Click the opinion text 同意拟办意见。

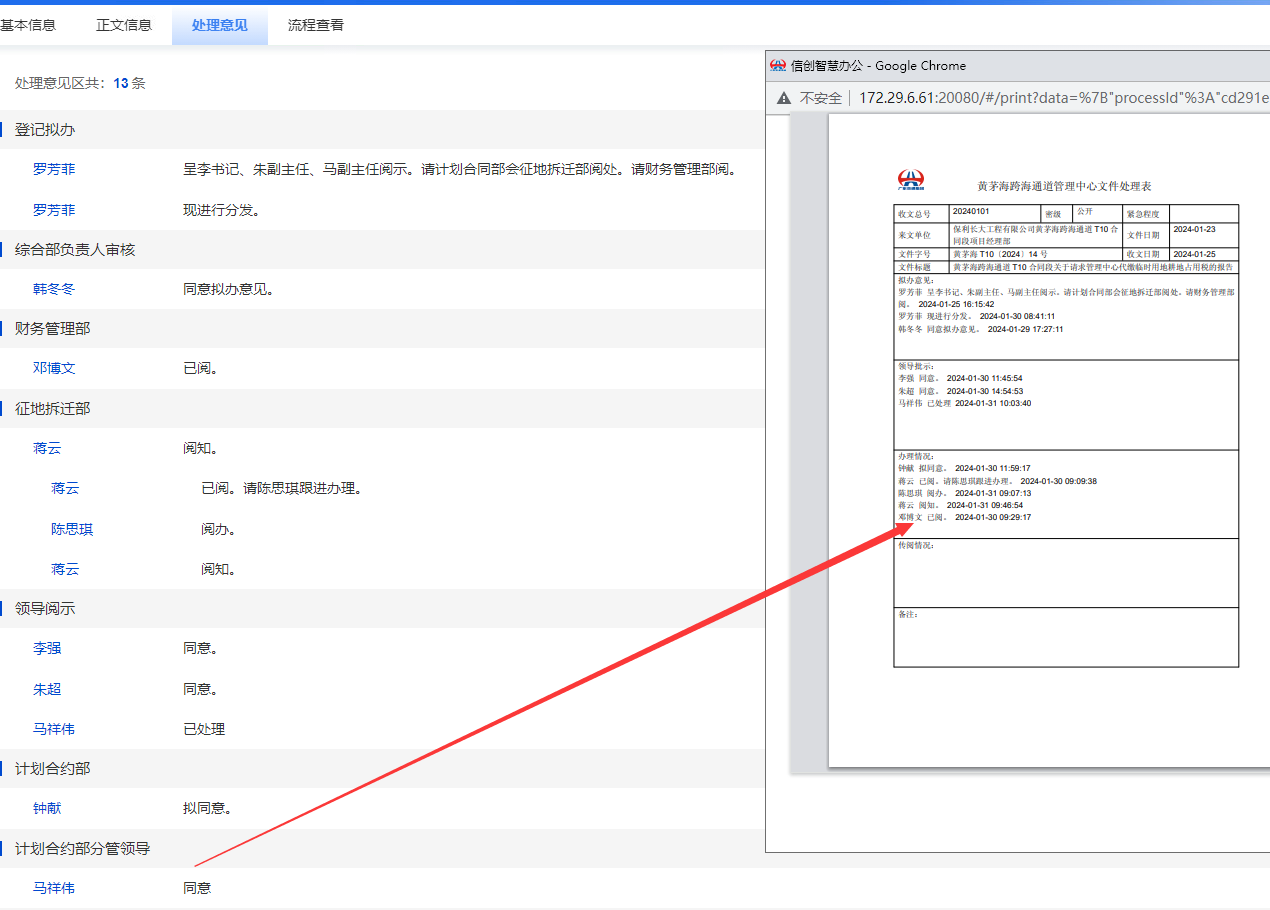(x=228, y=289)
